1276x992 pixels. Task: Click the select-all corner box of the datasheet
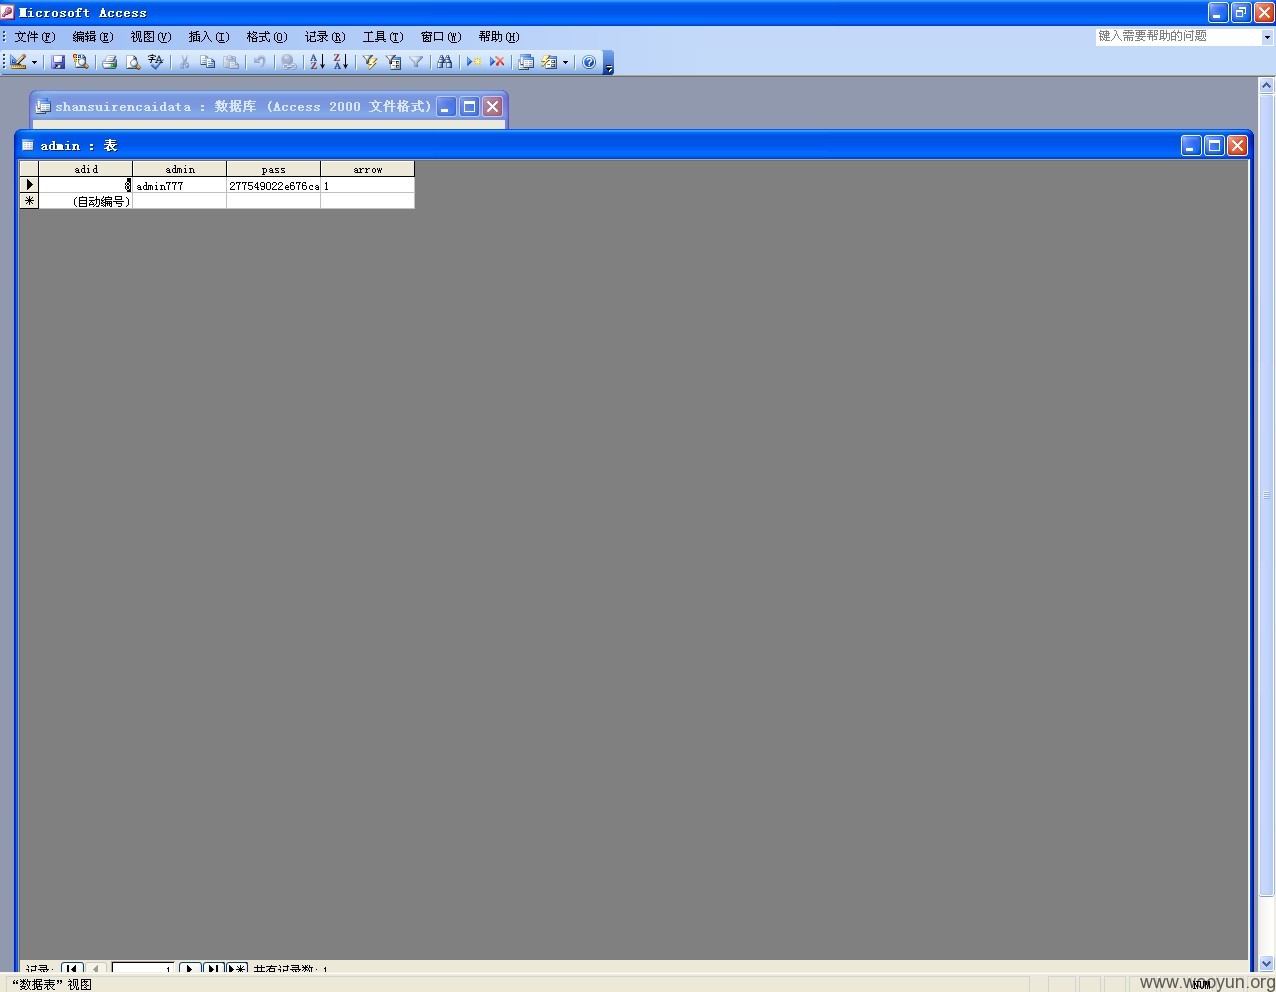point(29,169)
